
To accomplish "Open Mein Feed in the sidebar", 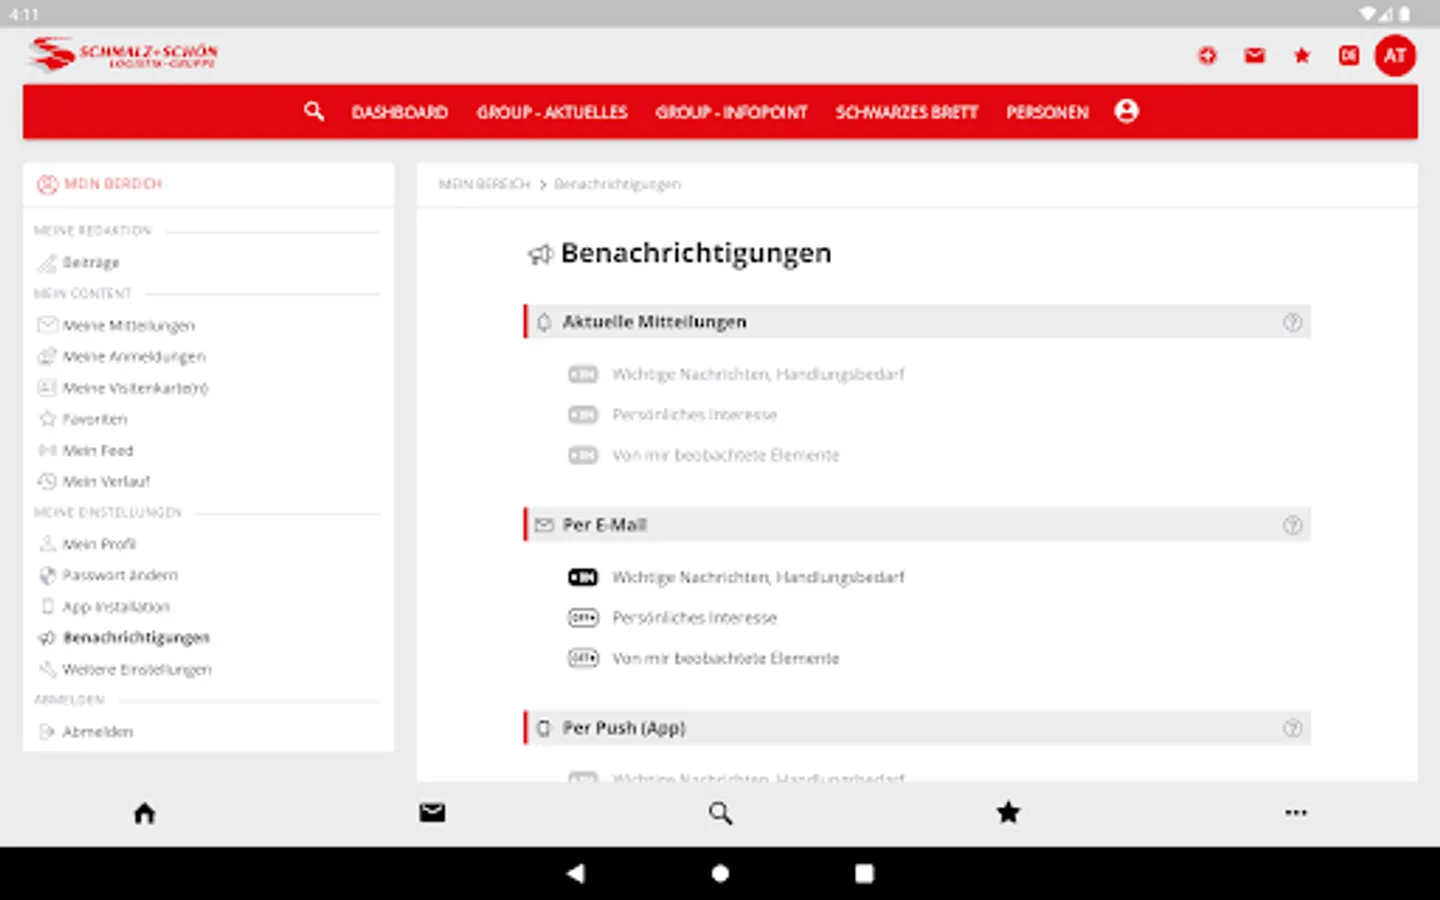I will [97, 450].
